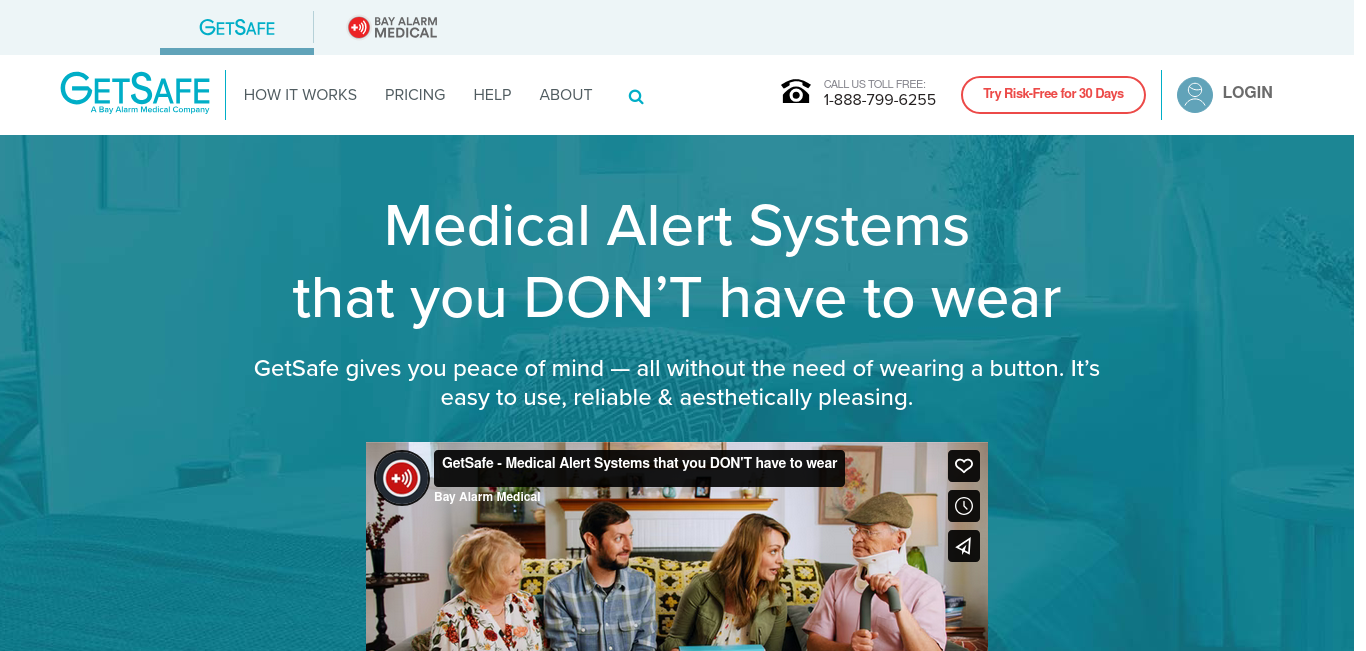Image resolution: width=1366 pixels, height=651 pixels.
Task: Click the Bay Alarm Medical channel name
Action: [x=487, y=497]
